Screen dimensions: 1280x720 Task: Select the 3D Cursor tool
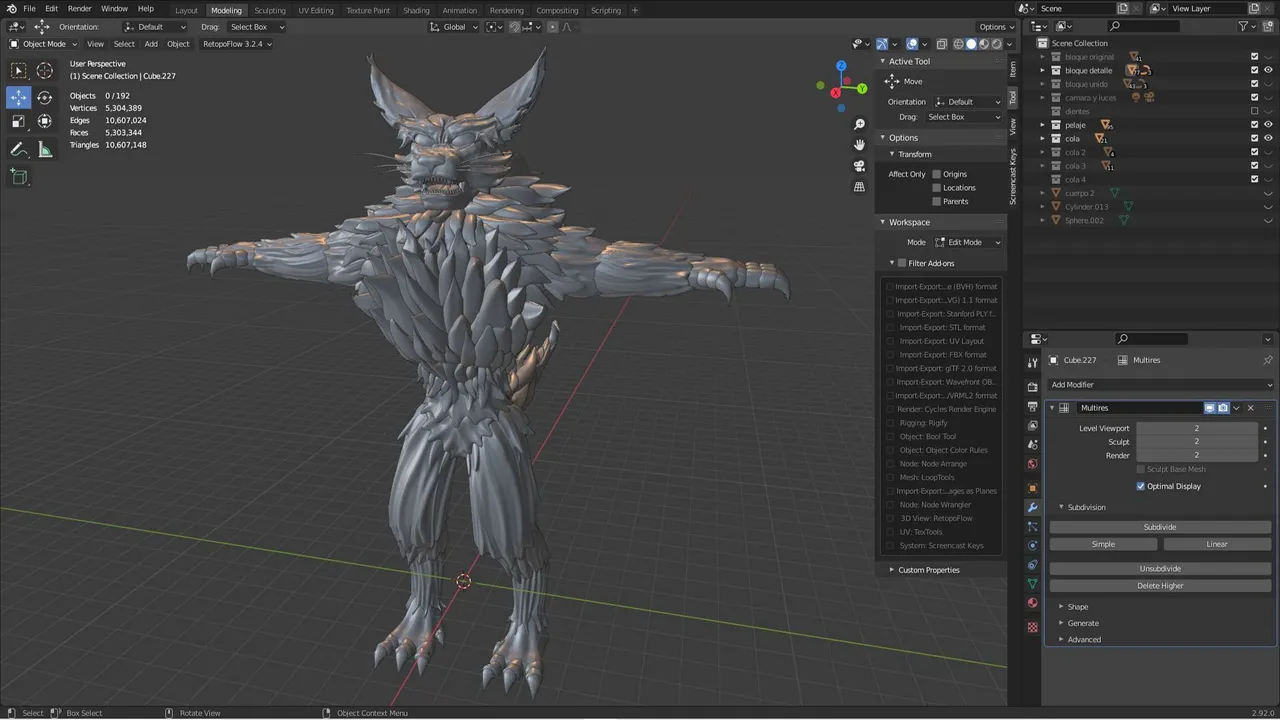pos(45,70)
